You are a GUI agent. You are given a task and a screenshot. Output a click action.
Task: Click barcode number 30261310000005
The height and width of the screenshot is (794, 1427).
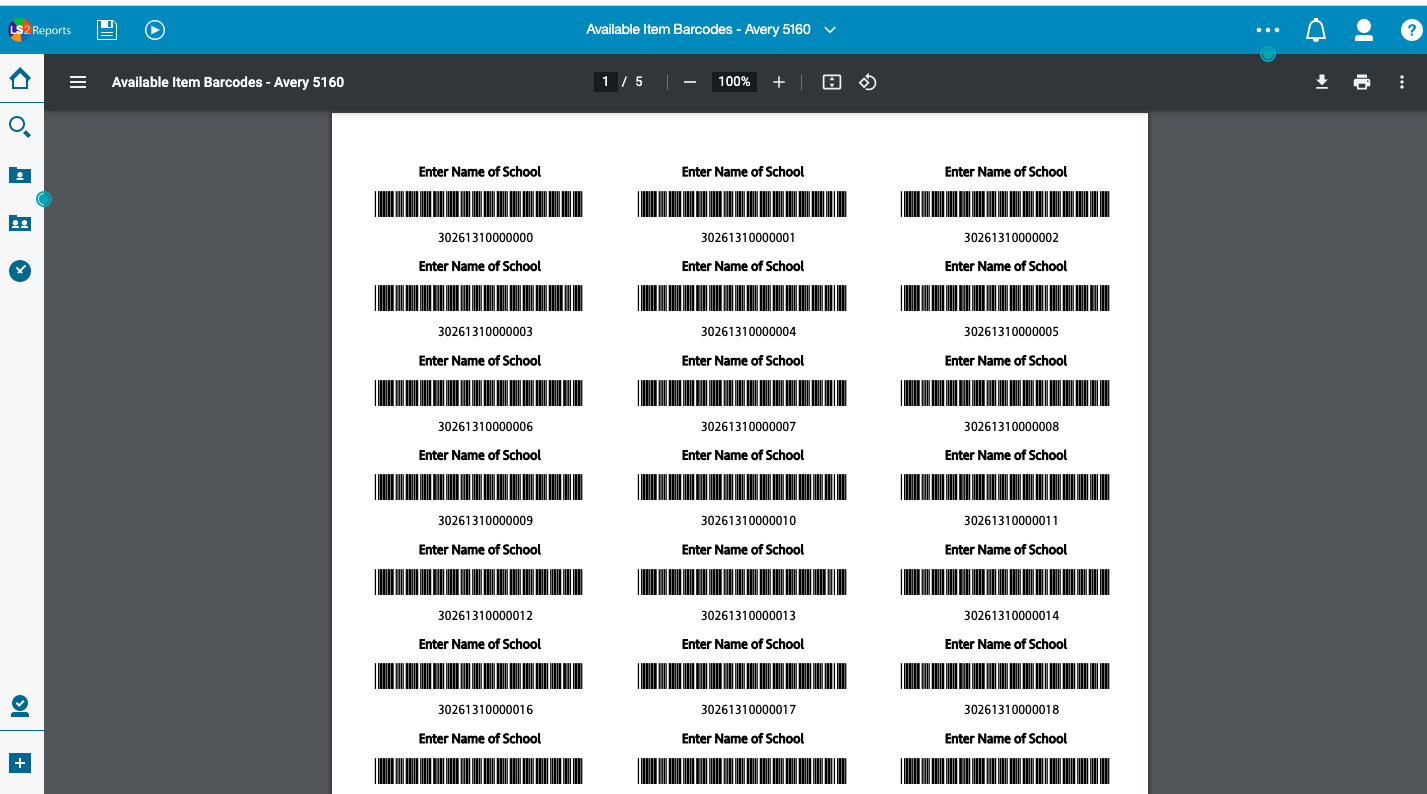click(x=1011, y=332)
